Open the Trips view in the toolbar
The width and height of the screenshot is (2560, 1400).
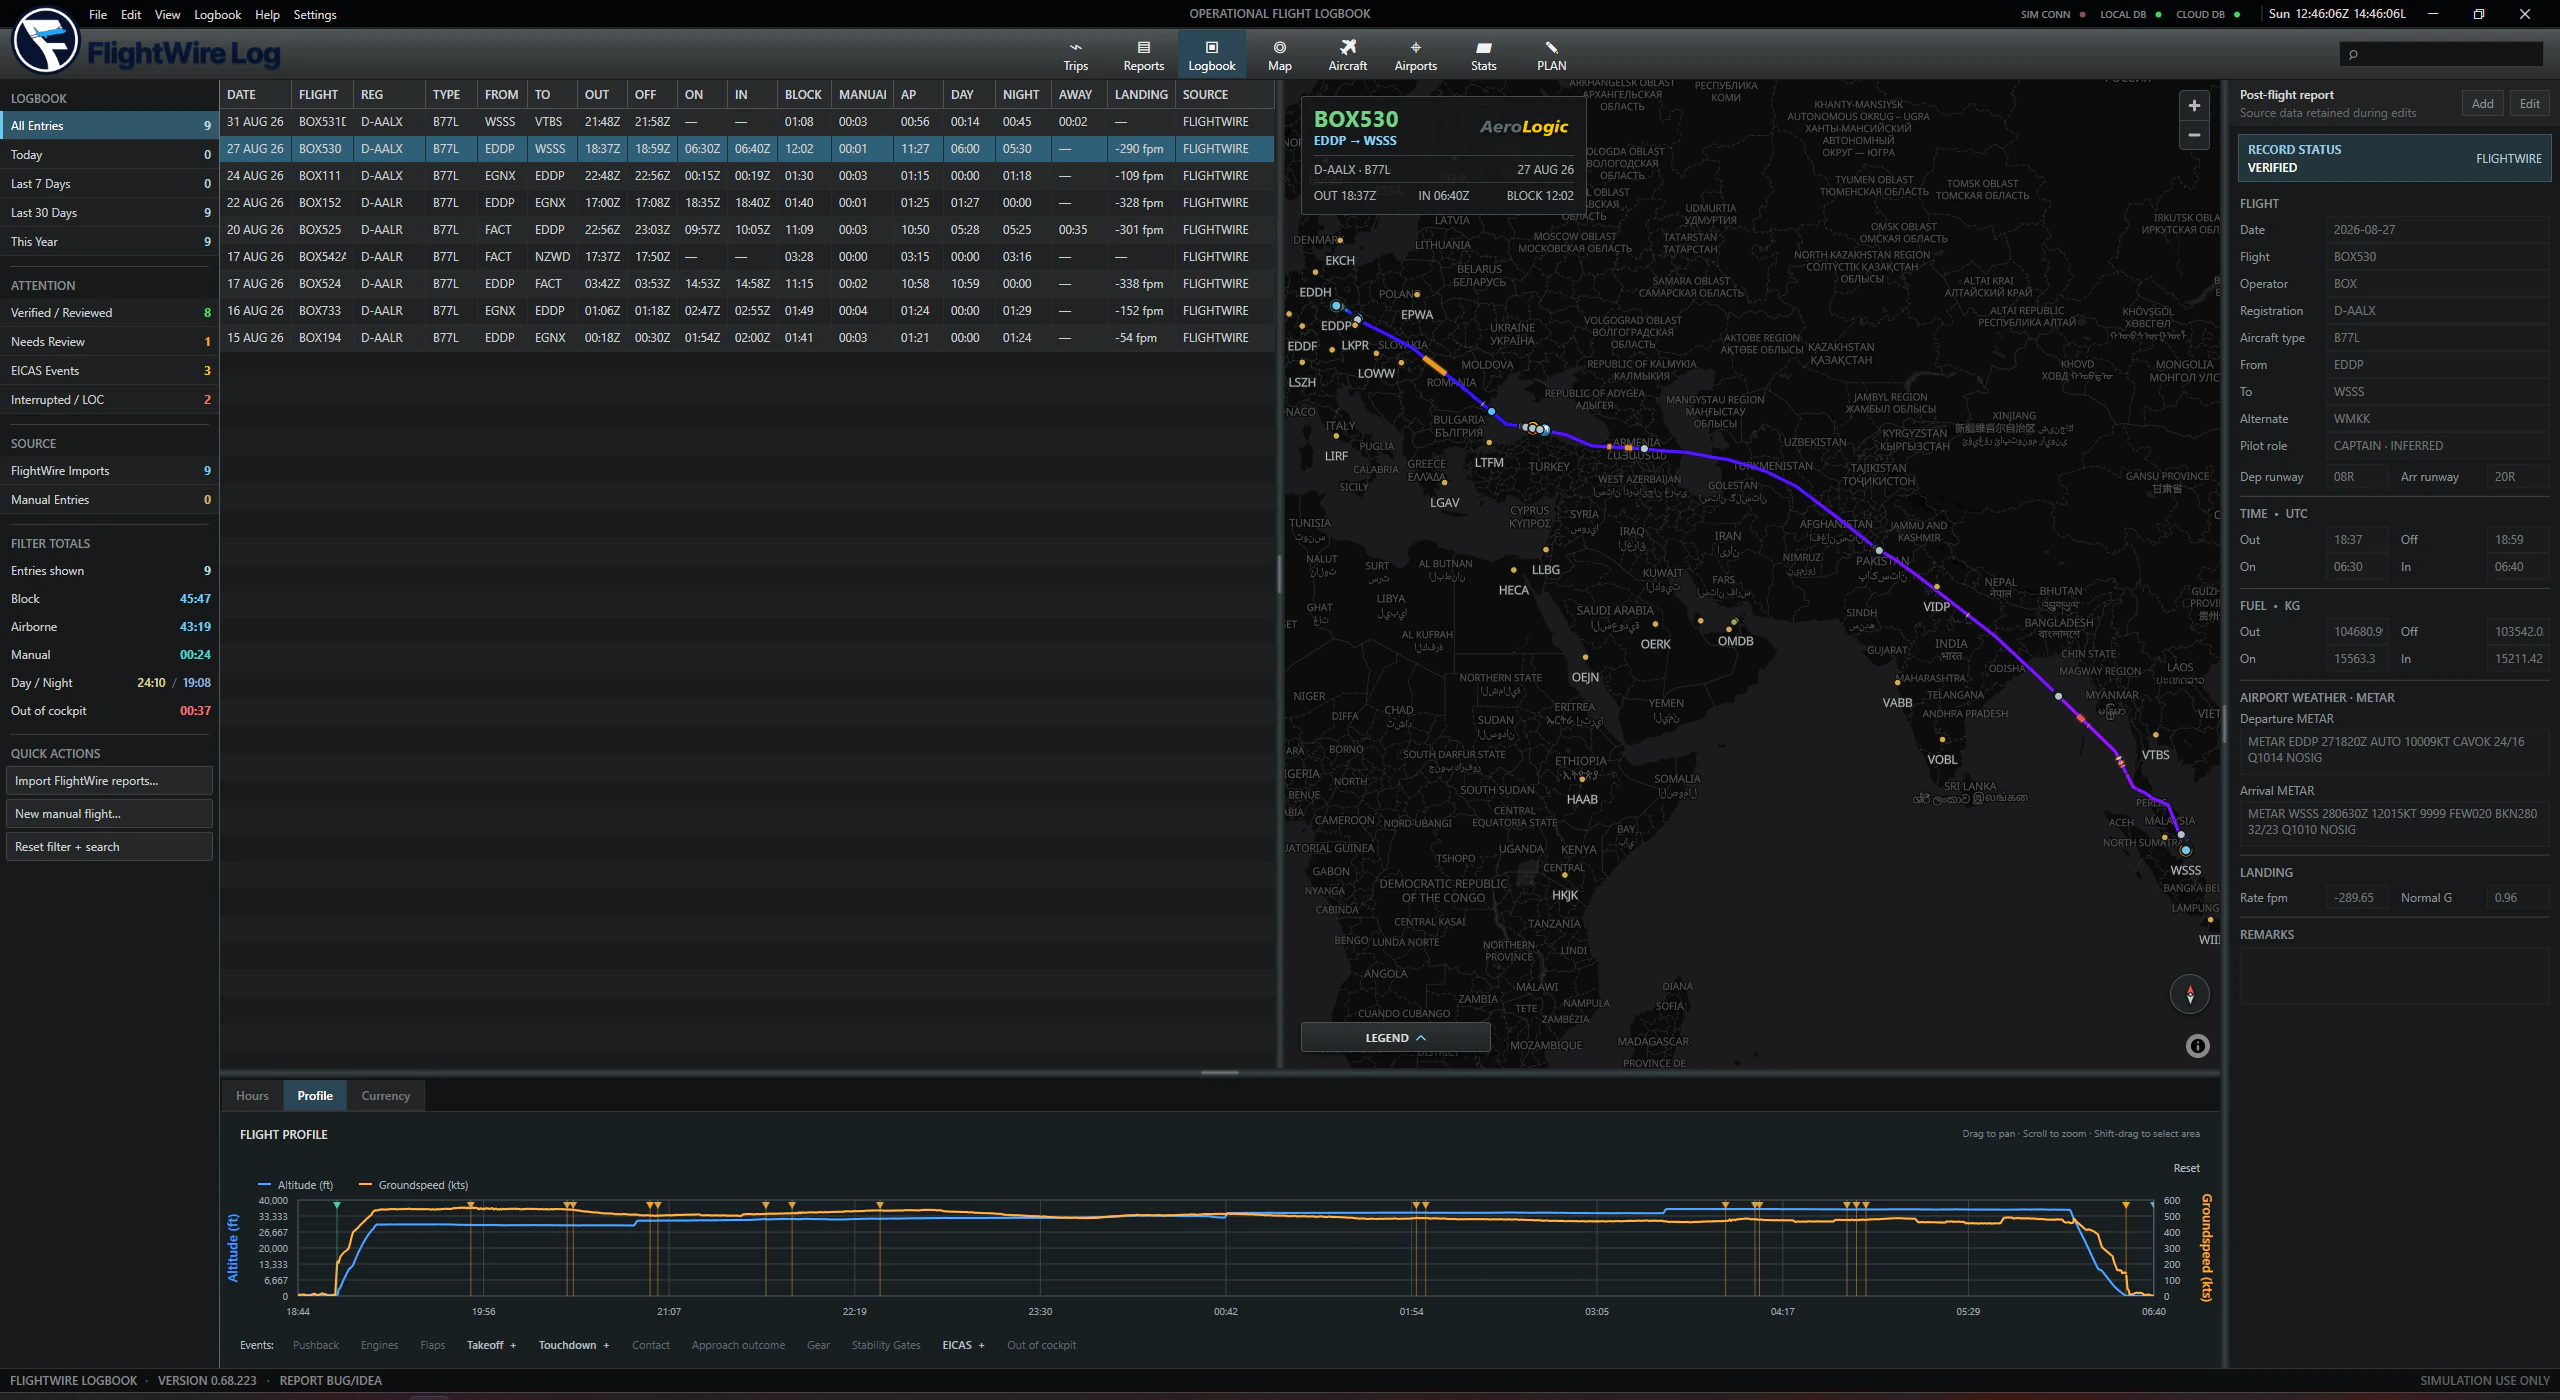coord(1075,56)
